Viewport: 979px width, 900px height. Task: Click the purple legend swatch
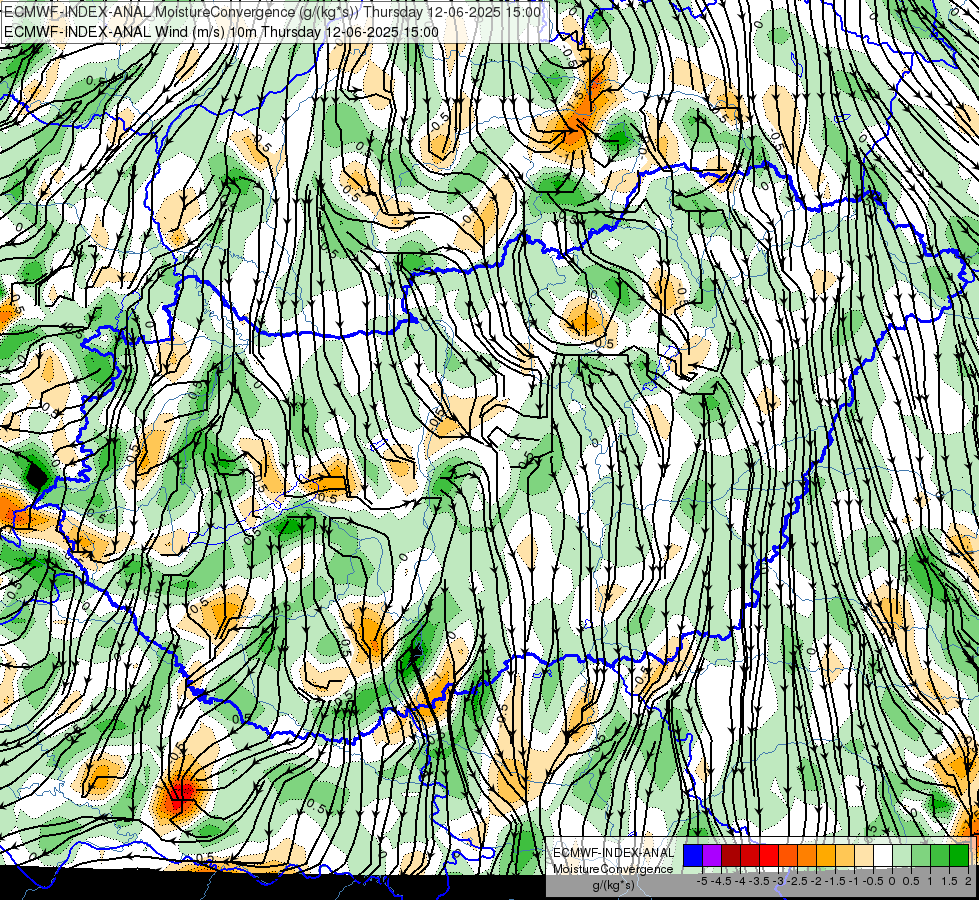[712, 855]
